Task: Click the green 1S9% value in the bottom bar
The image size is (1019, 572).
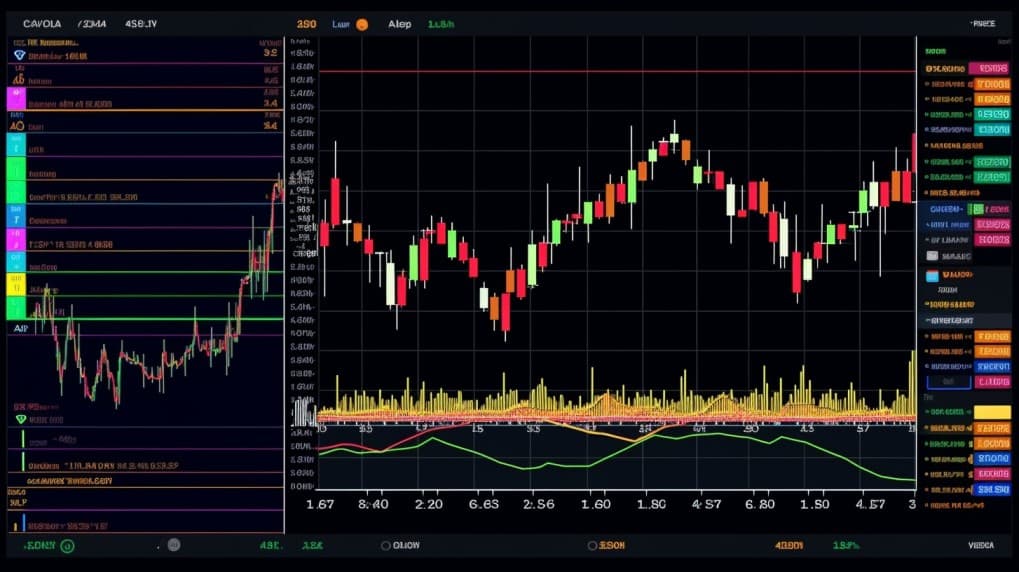Action: tap(846, 545)
